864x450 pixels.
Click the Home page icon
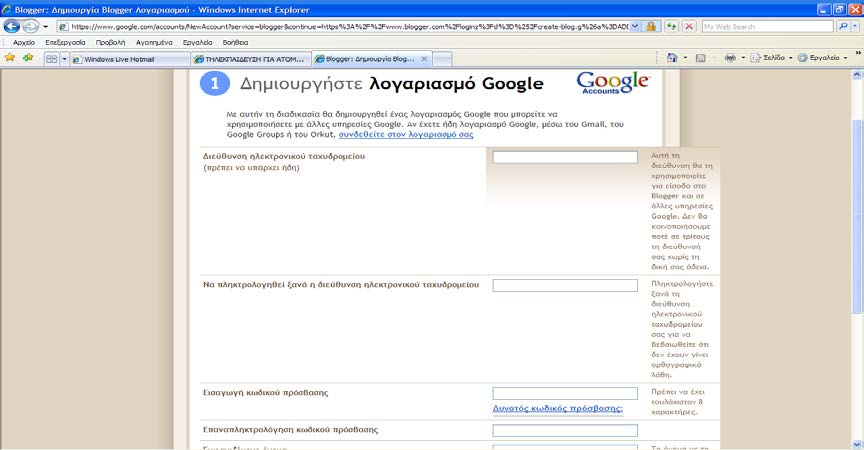click(x=672, y=58)
